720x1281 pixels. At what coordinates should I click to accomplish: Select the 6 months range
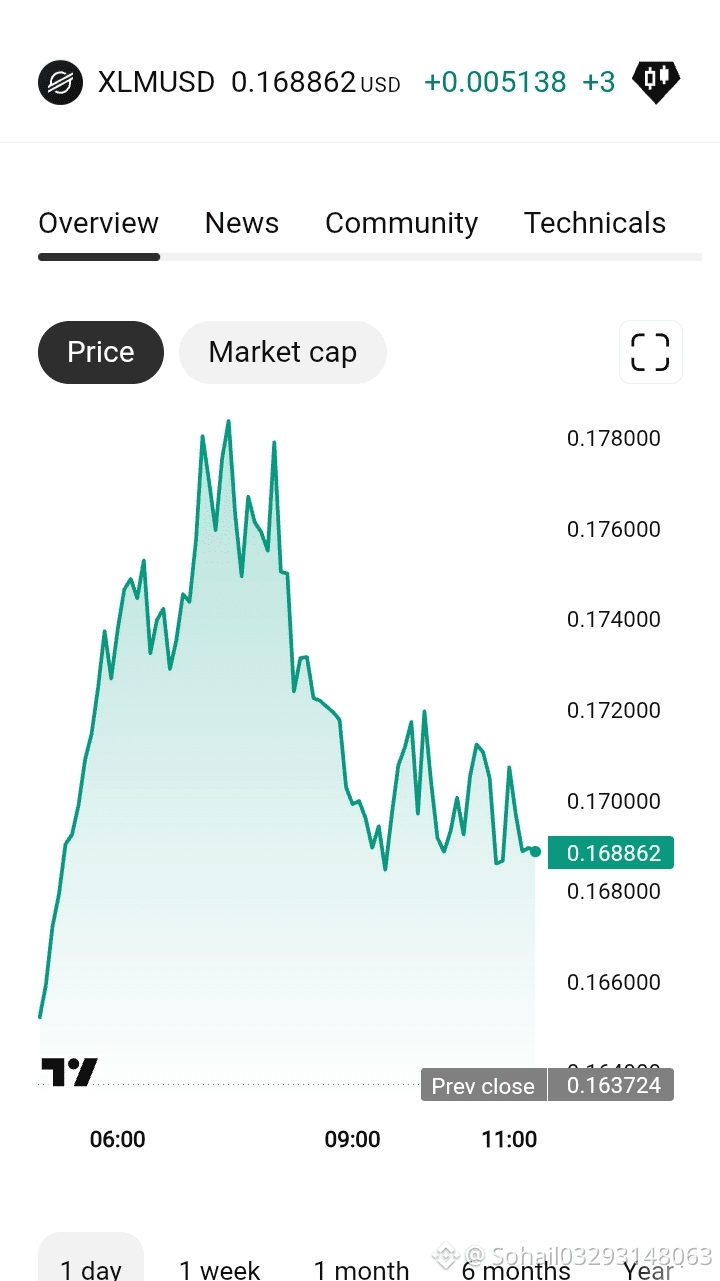(x=516, y=1268)
